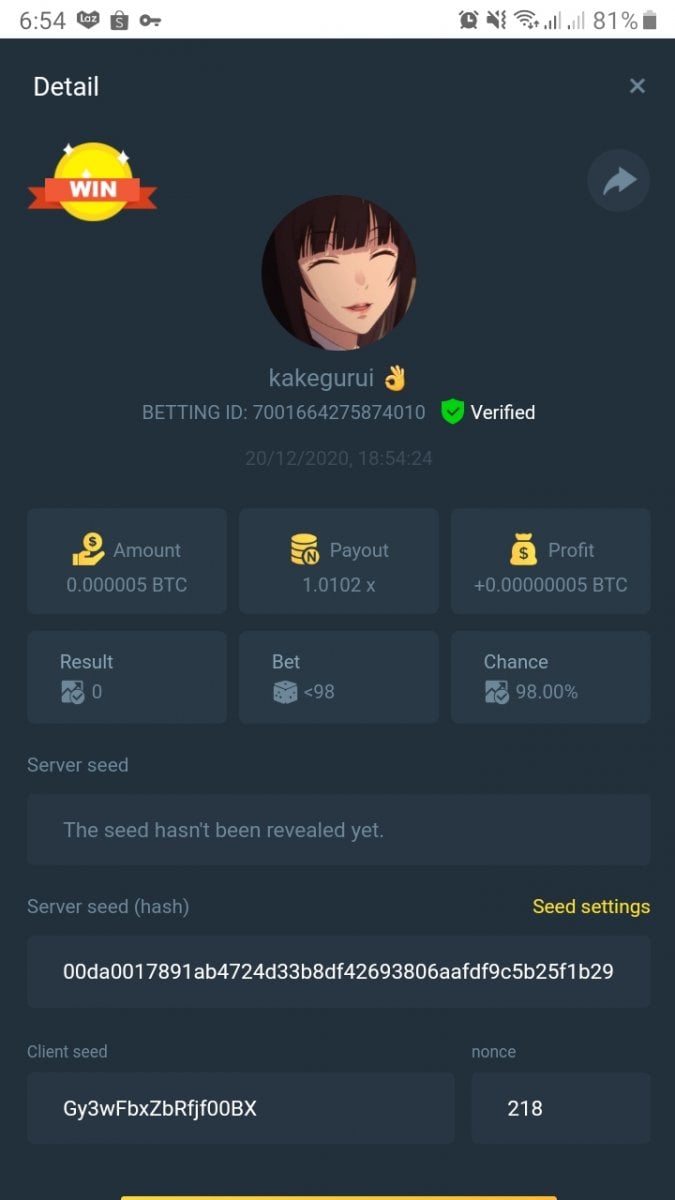Open kakegurui's profile avatar
The height and width of the screenshot is (1200, 675).
pos(338,272)
